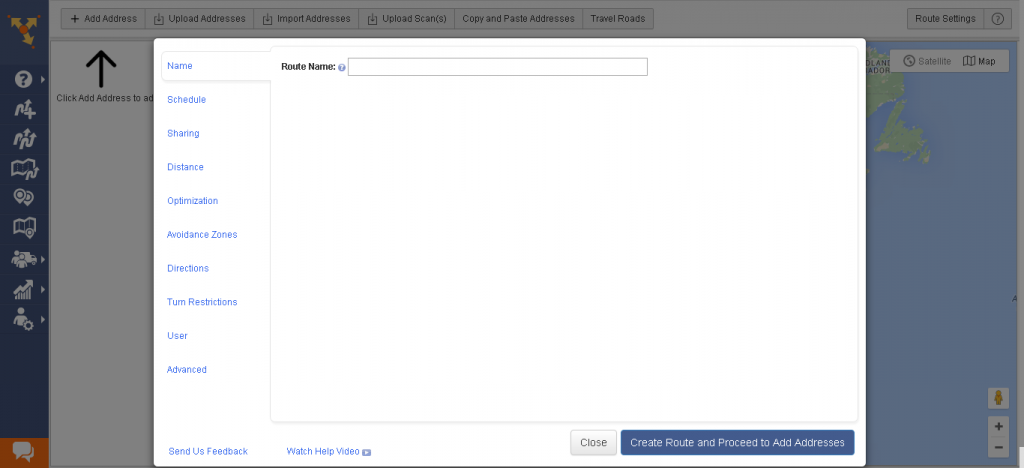Expand the analytics sidebar submenu arrow
The height and width of the screenshot is (468, 1024).
[x=43, y=290]
